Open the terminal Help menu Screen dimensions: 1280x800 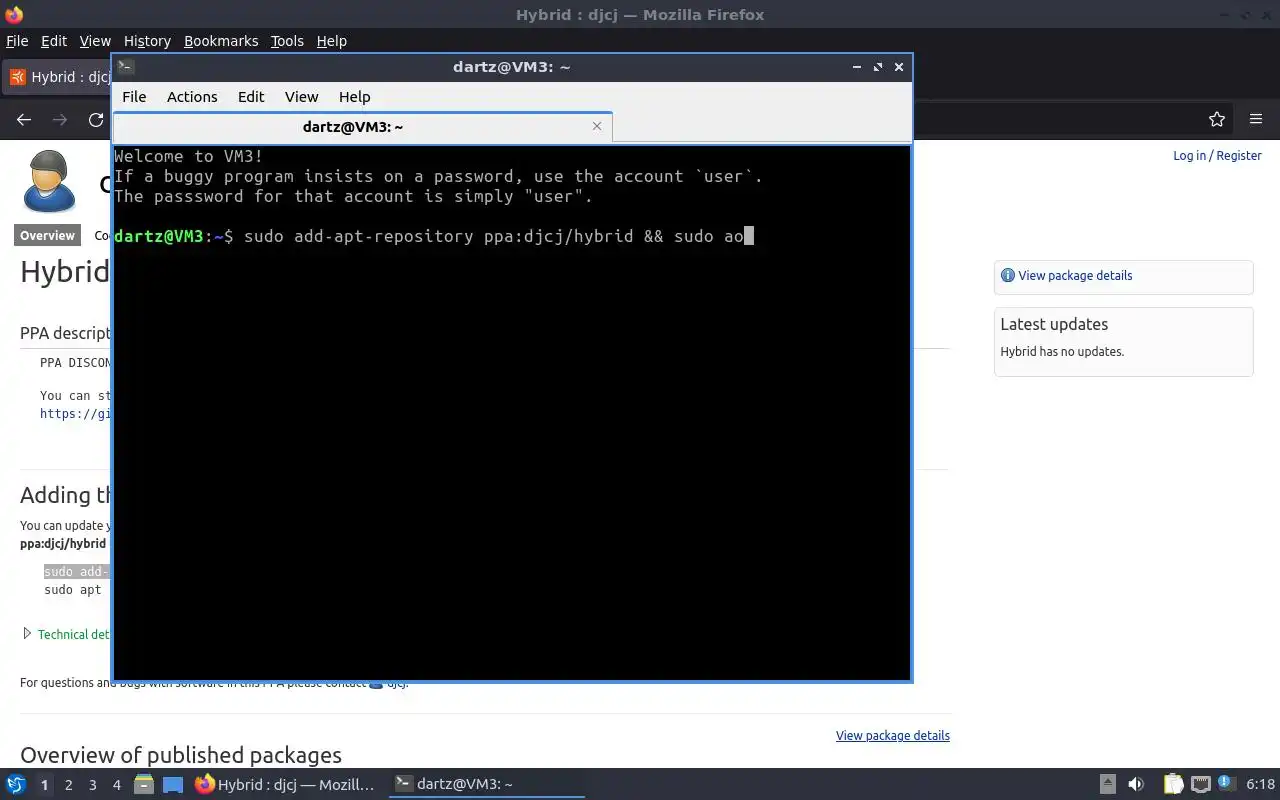click(x=355, y=97)
